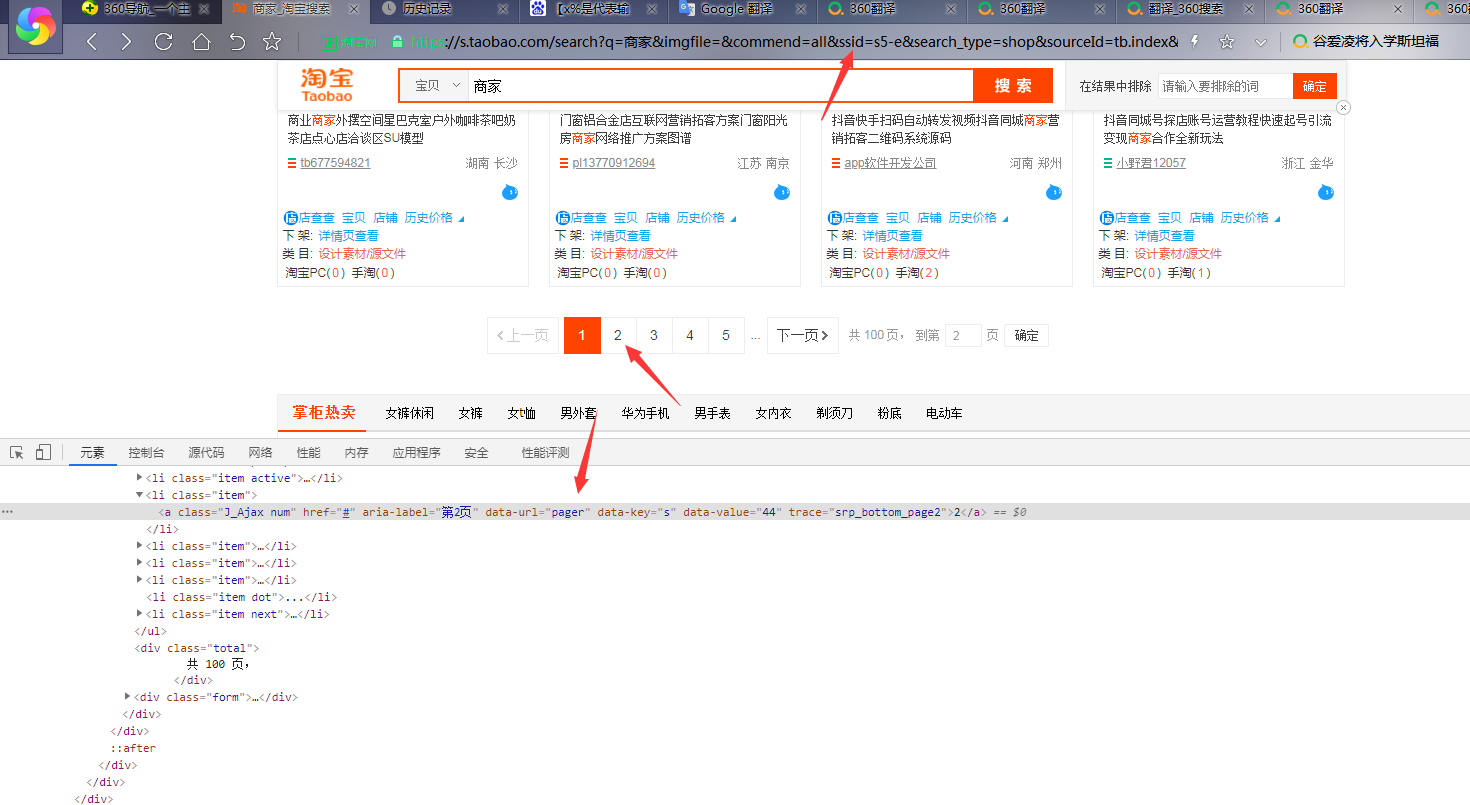Click the browser forward arrow
This screenshot has height=805, width=1470.
[126, 42]
